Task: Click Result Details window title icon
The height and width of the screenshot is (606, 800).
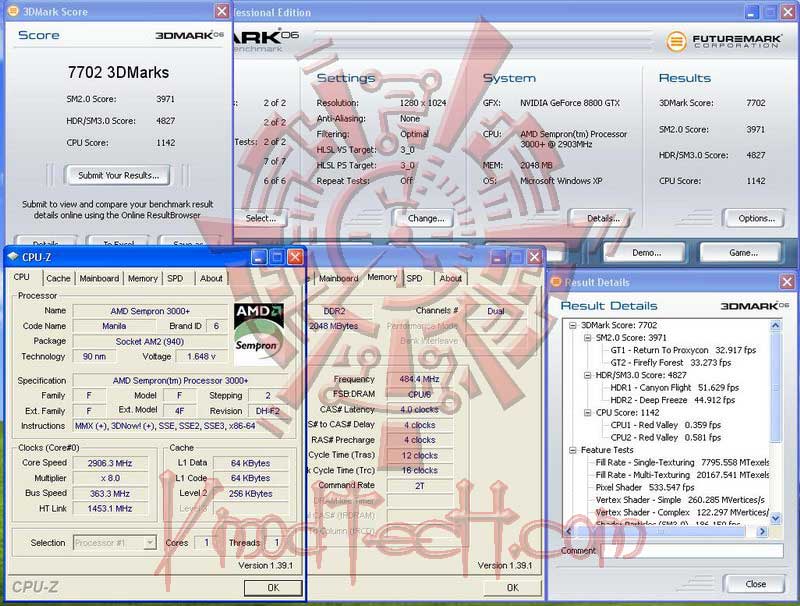Action: (556, 282)
